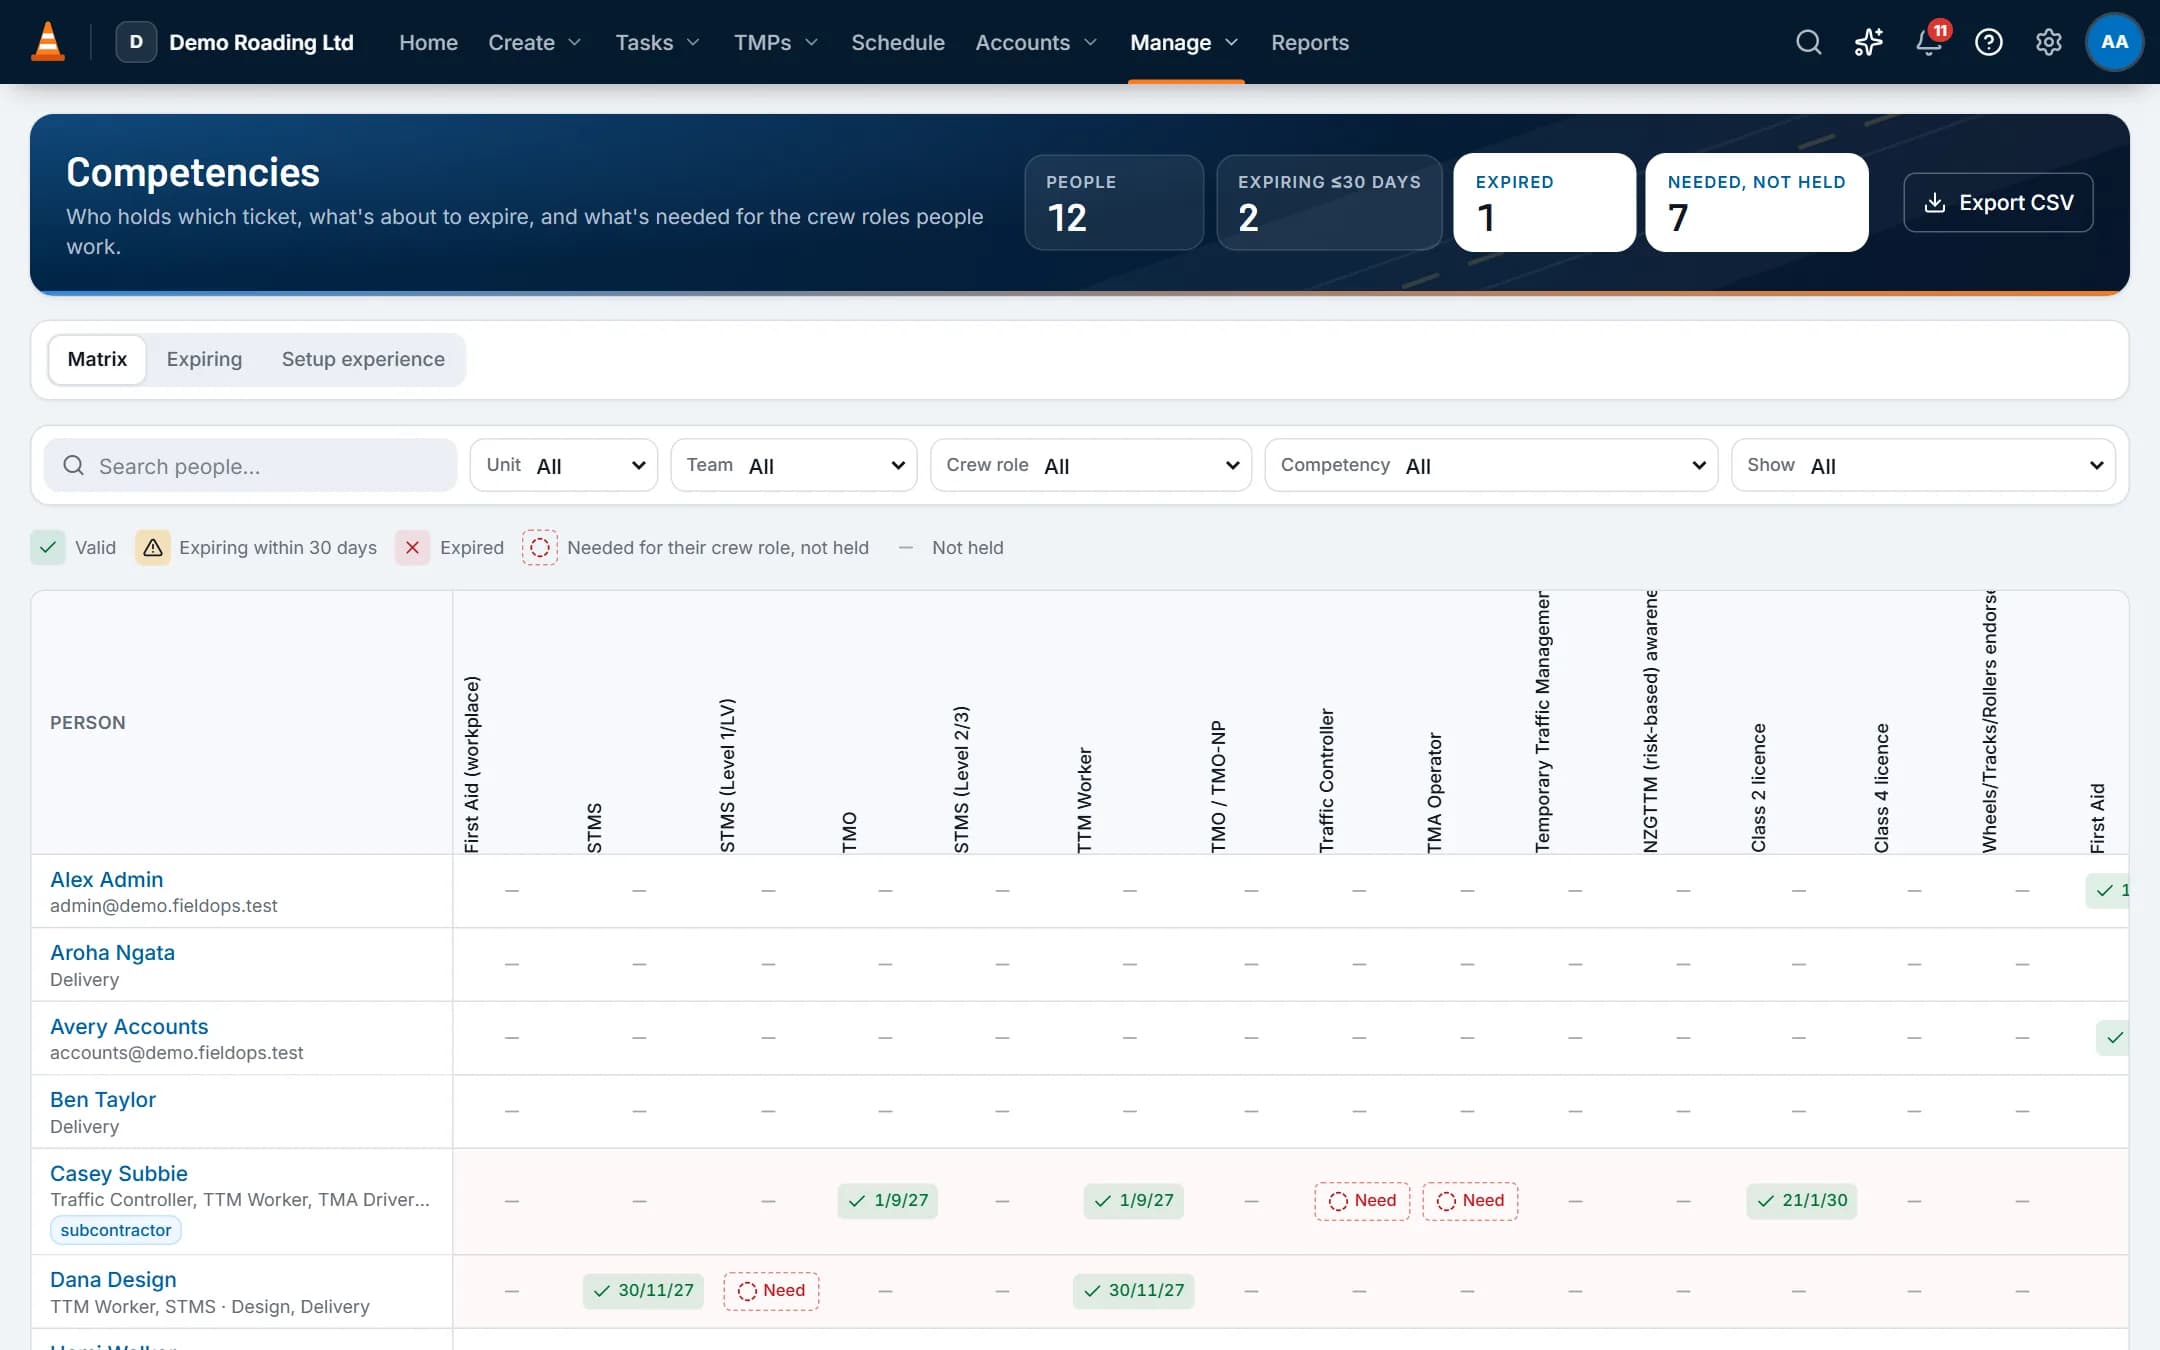Open the help question mark icon
Screen dimensions: 2160x1350
(1988, 42)
